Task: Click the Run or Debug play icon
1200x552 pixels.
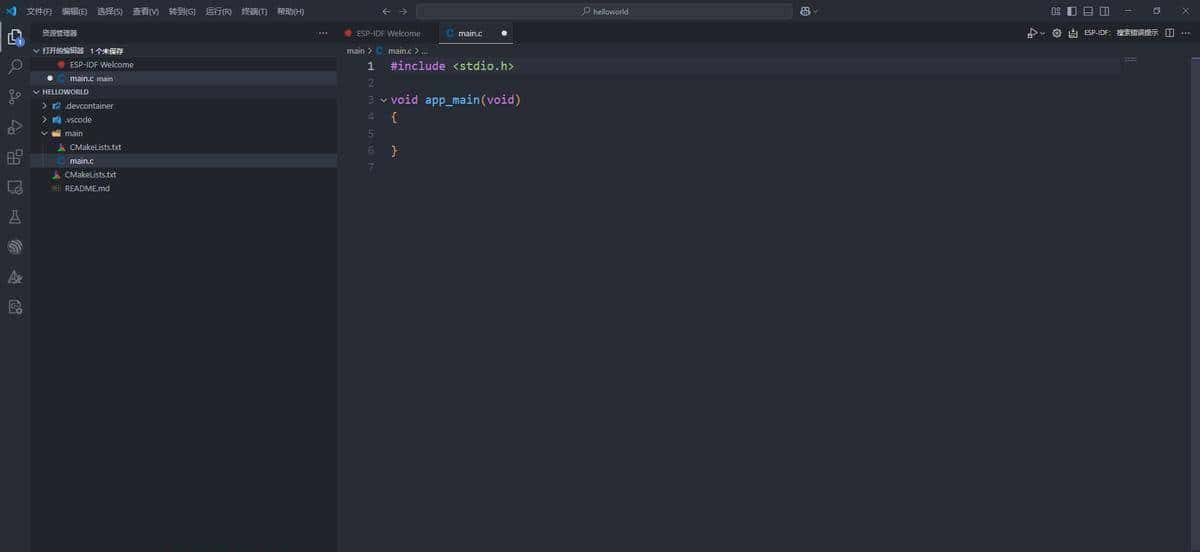Action: [x=1032, y=33]
